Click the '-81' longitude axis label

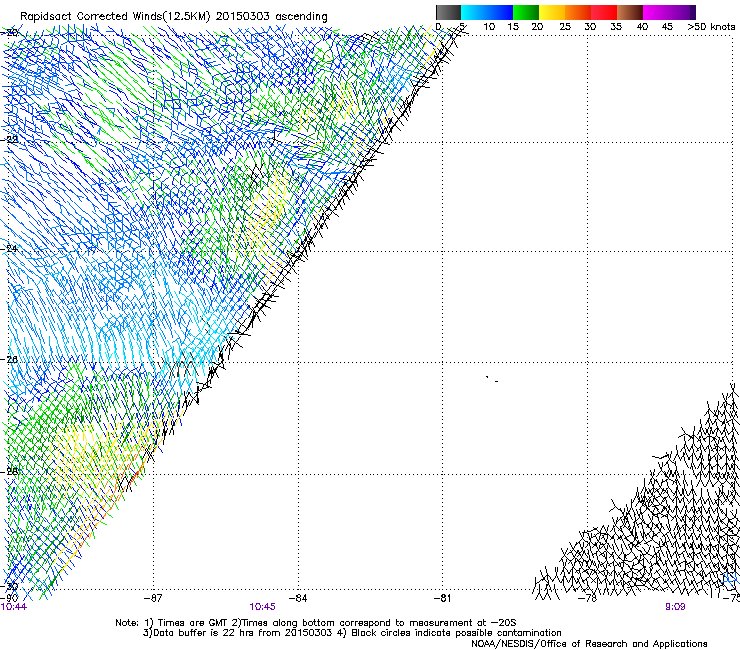[x=442, y=598]
